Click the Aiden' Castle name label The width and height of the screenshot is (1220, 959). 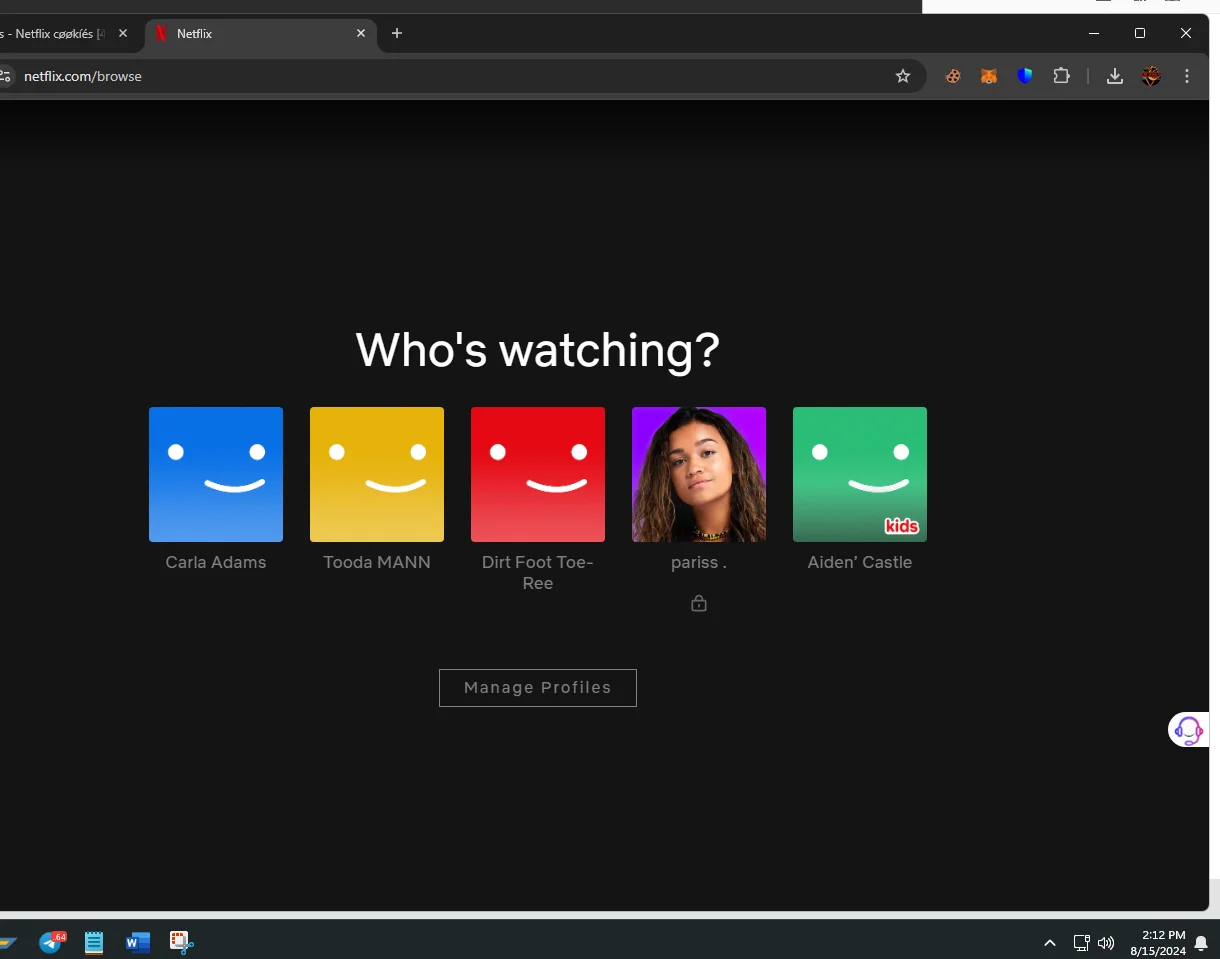(860, 562)
